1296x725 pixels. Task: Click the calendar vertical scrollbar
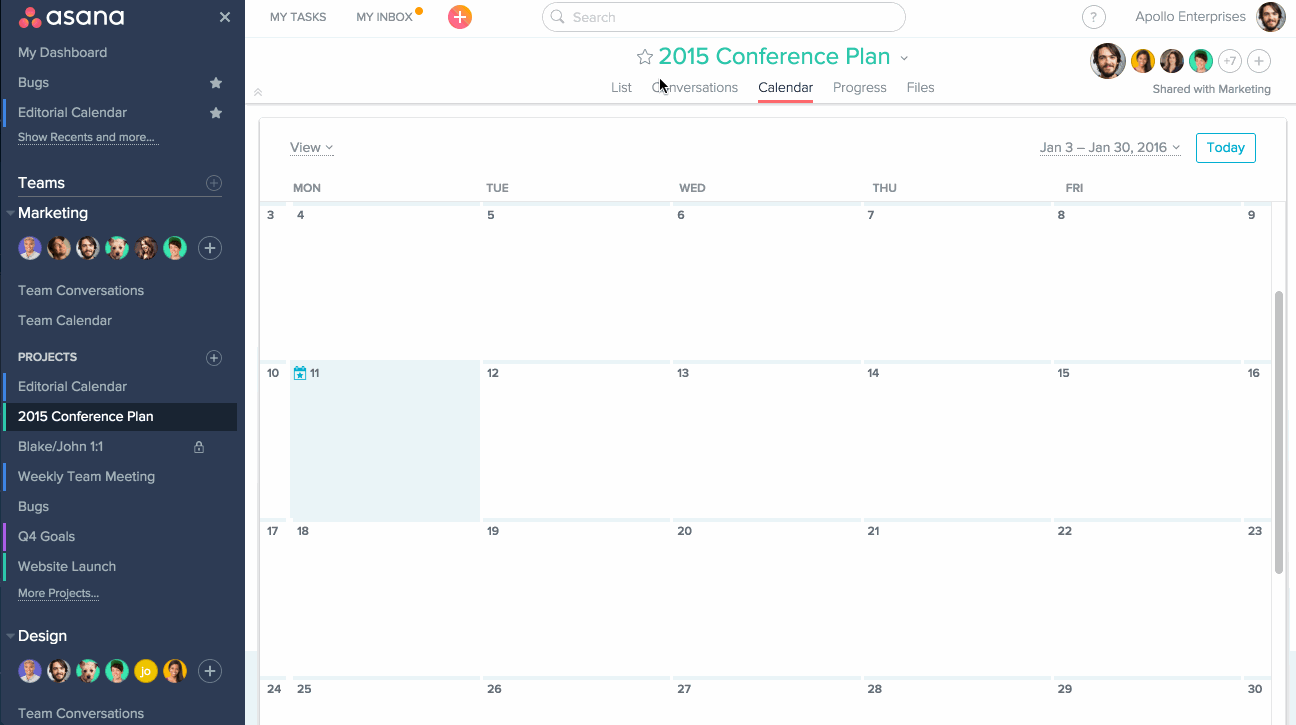pyautogui.click(x=1279, y=430)
